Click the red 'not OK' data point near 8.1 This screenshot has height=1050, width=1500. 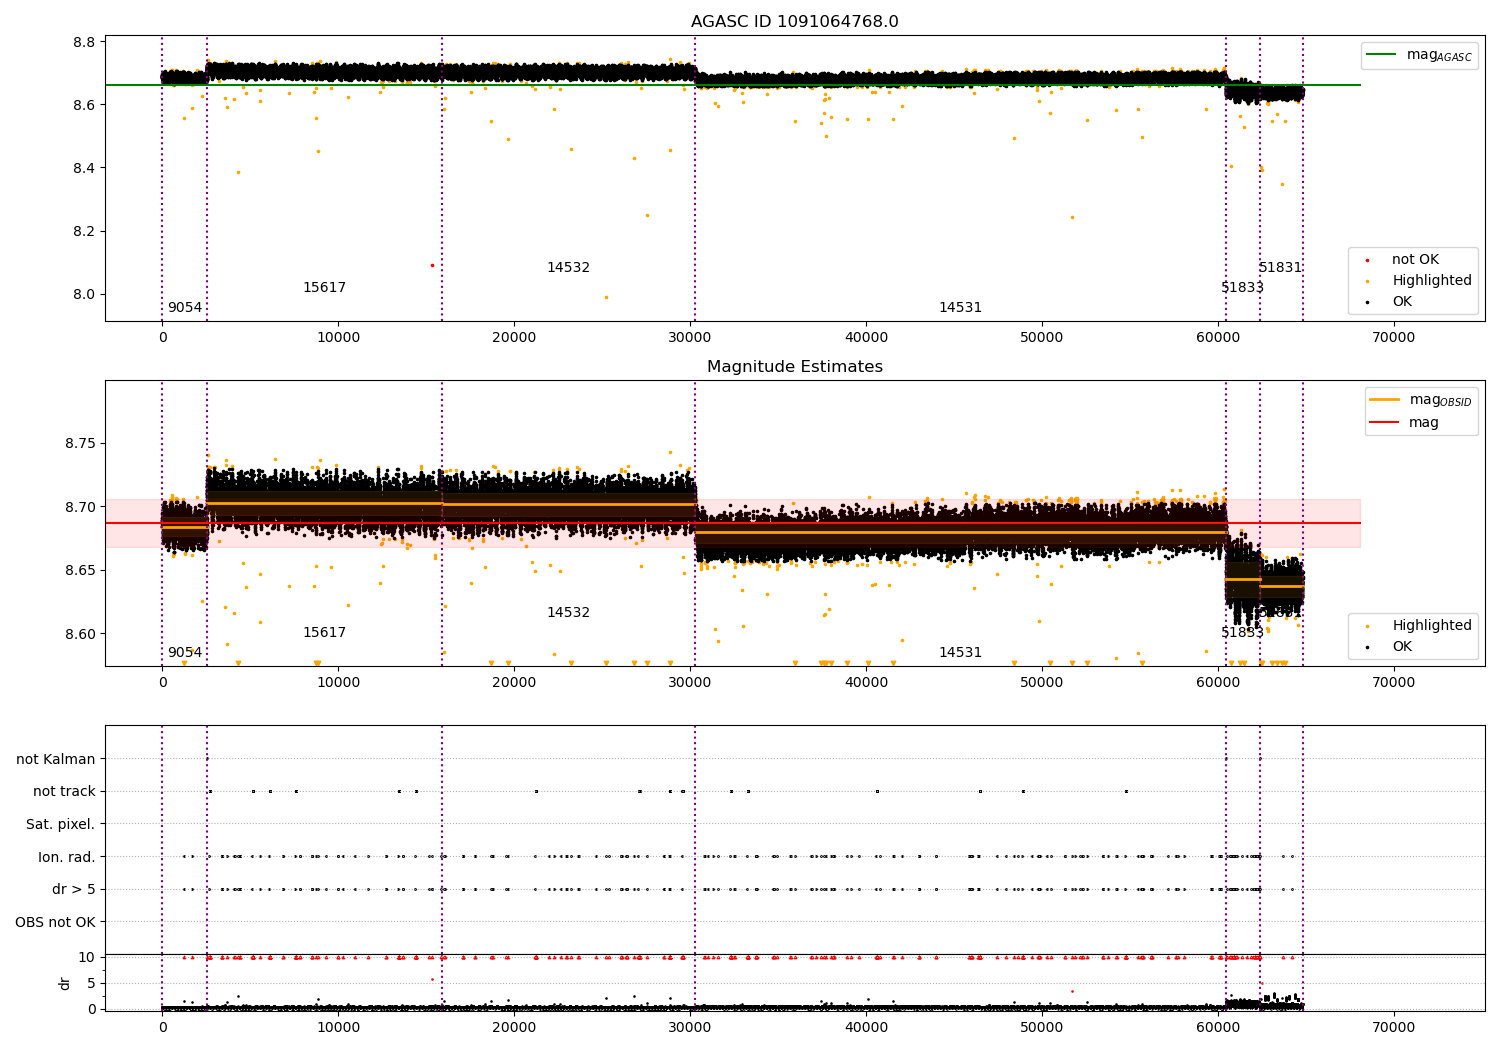432,265
